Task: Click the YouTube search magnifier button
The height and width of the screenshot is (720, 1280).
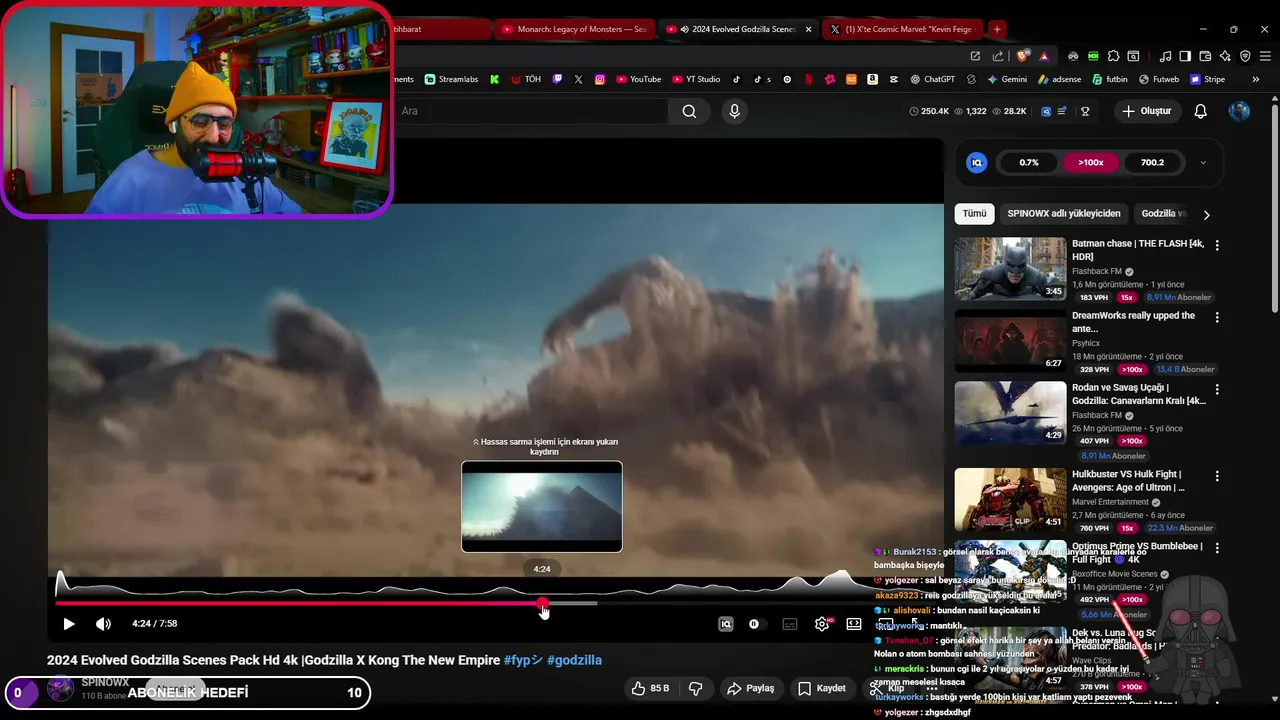Action: (689, 111)
